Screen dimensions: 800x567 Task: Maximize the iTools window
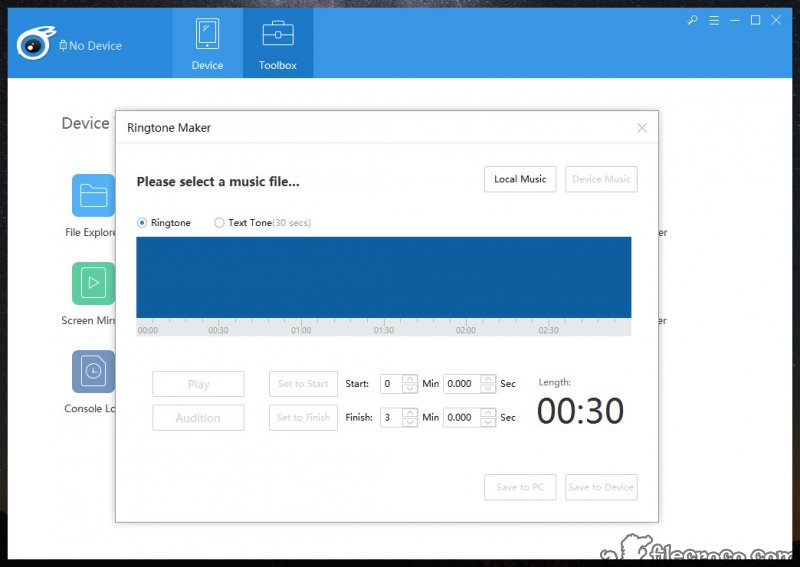[x=756, y=20]
